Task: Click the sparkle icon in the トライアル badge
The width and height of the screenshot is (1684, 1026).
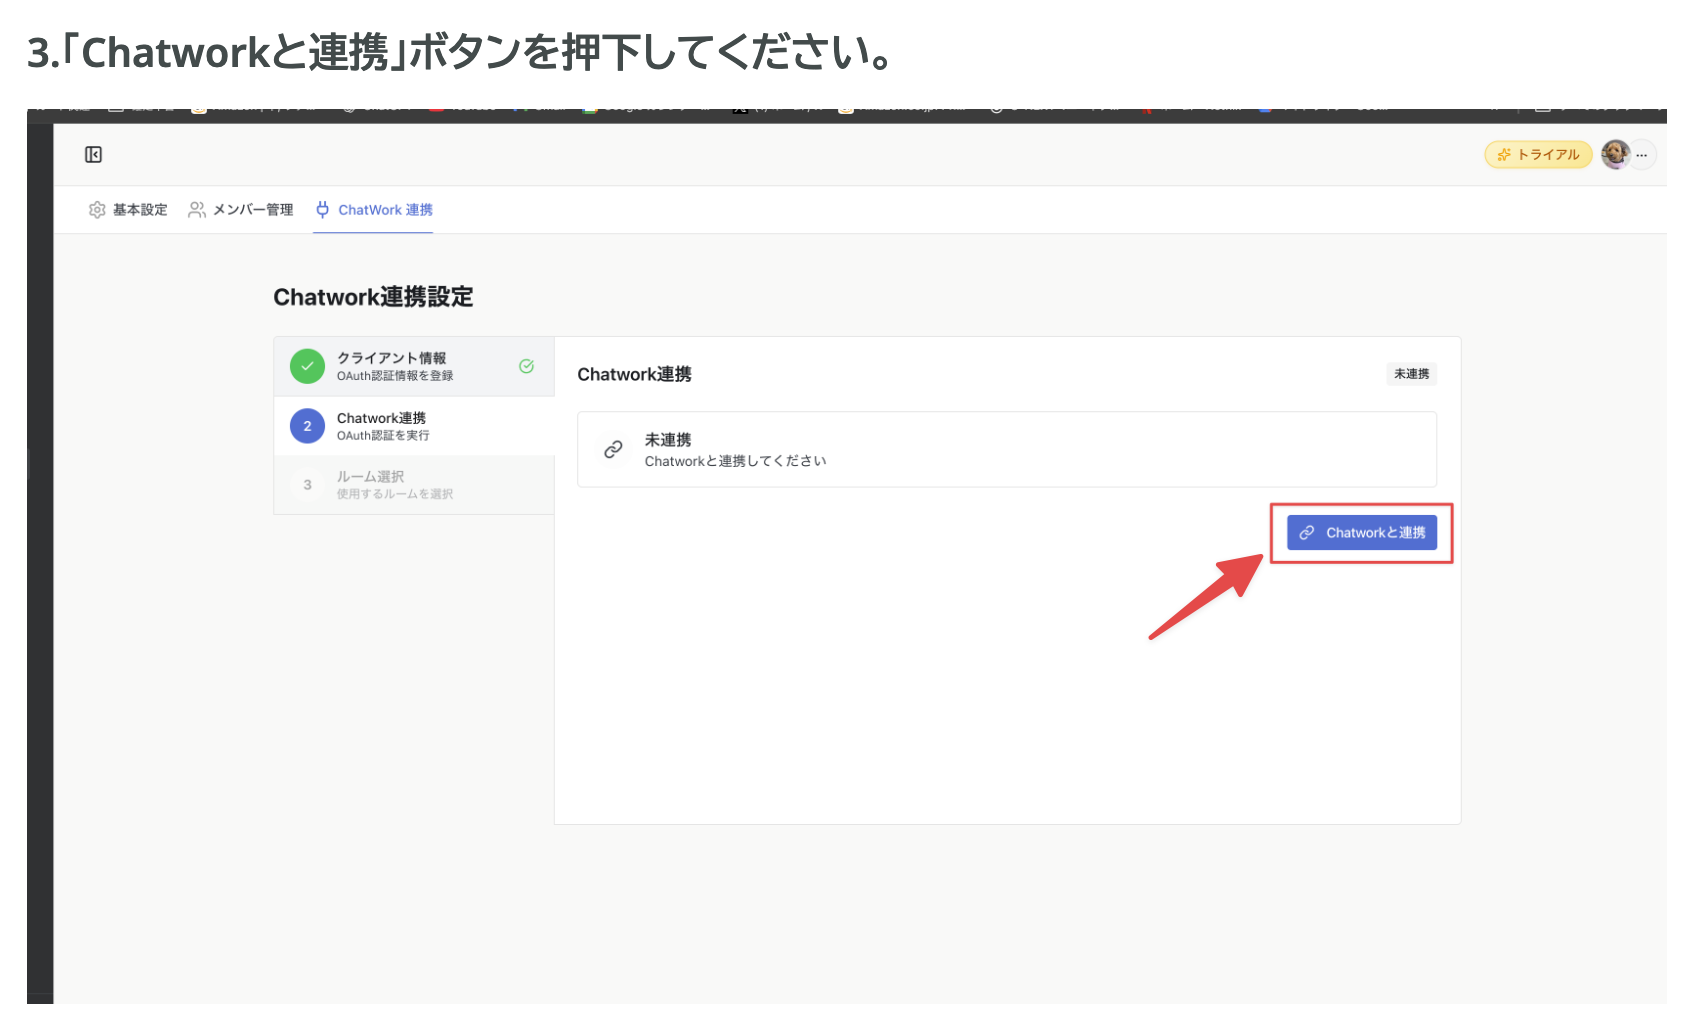Action: [x=1504, y=154]
